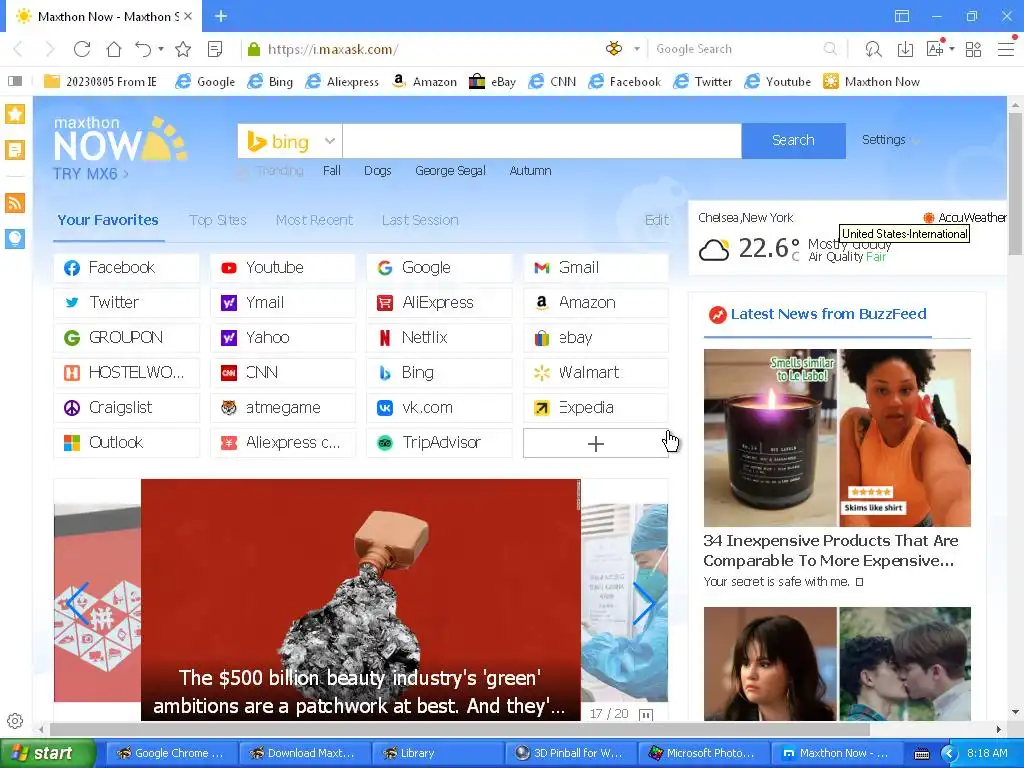Open the Windows start button
The width and height of the screenshot is (1024, 768).
tap(46, 753)
